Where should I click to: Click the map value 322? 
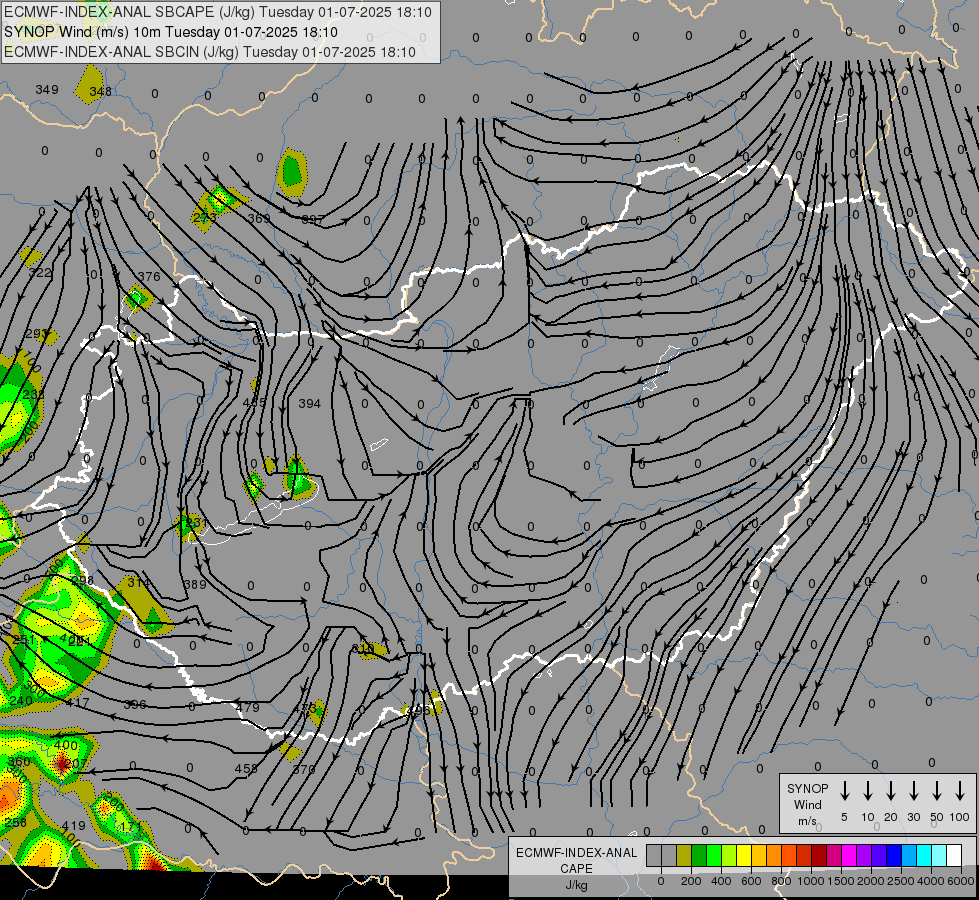pyautogui.click(x=41, y=272)
